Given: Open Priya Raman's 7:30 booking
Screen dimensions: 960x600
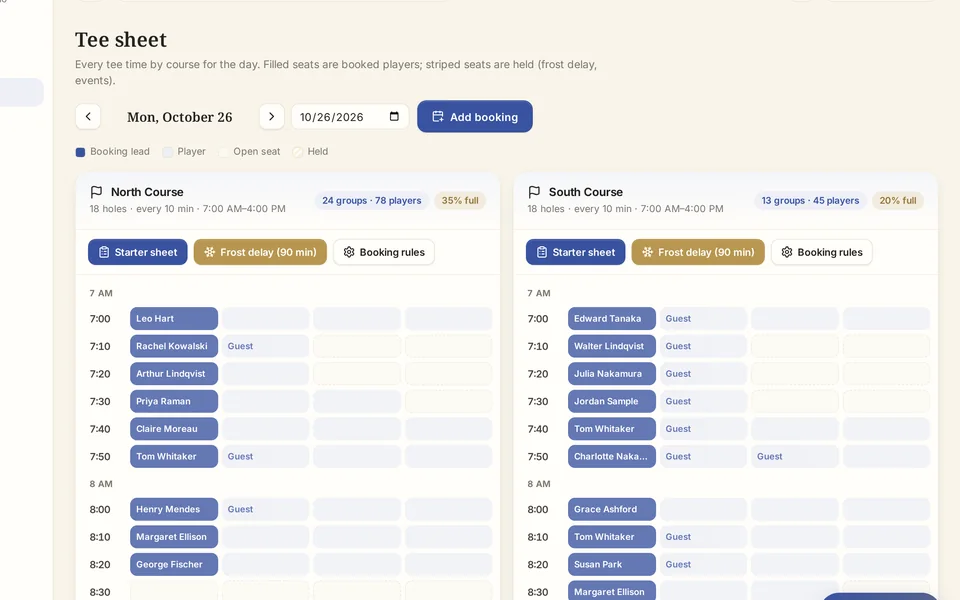Looking at the screenshot, I should tap(174, 401).
